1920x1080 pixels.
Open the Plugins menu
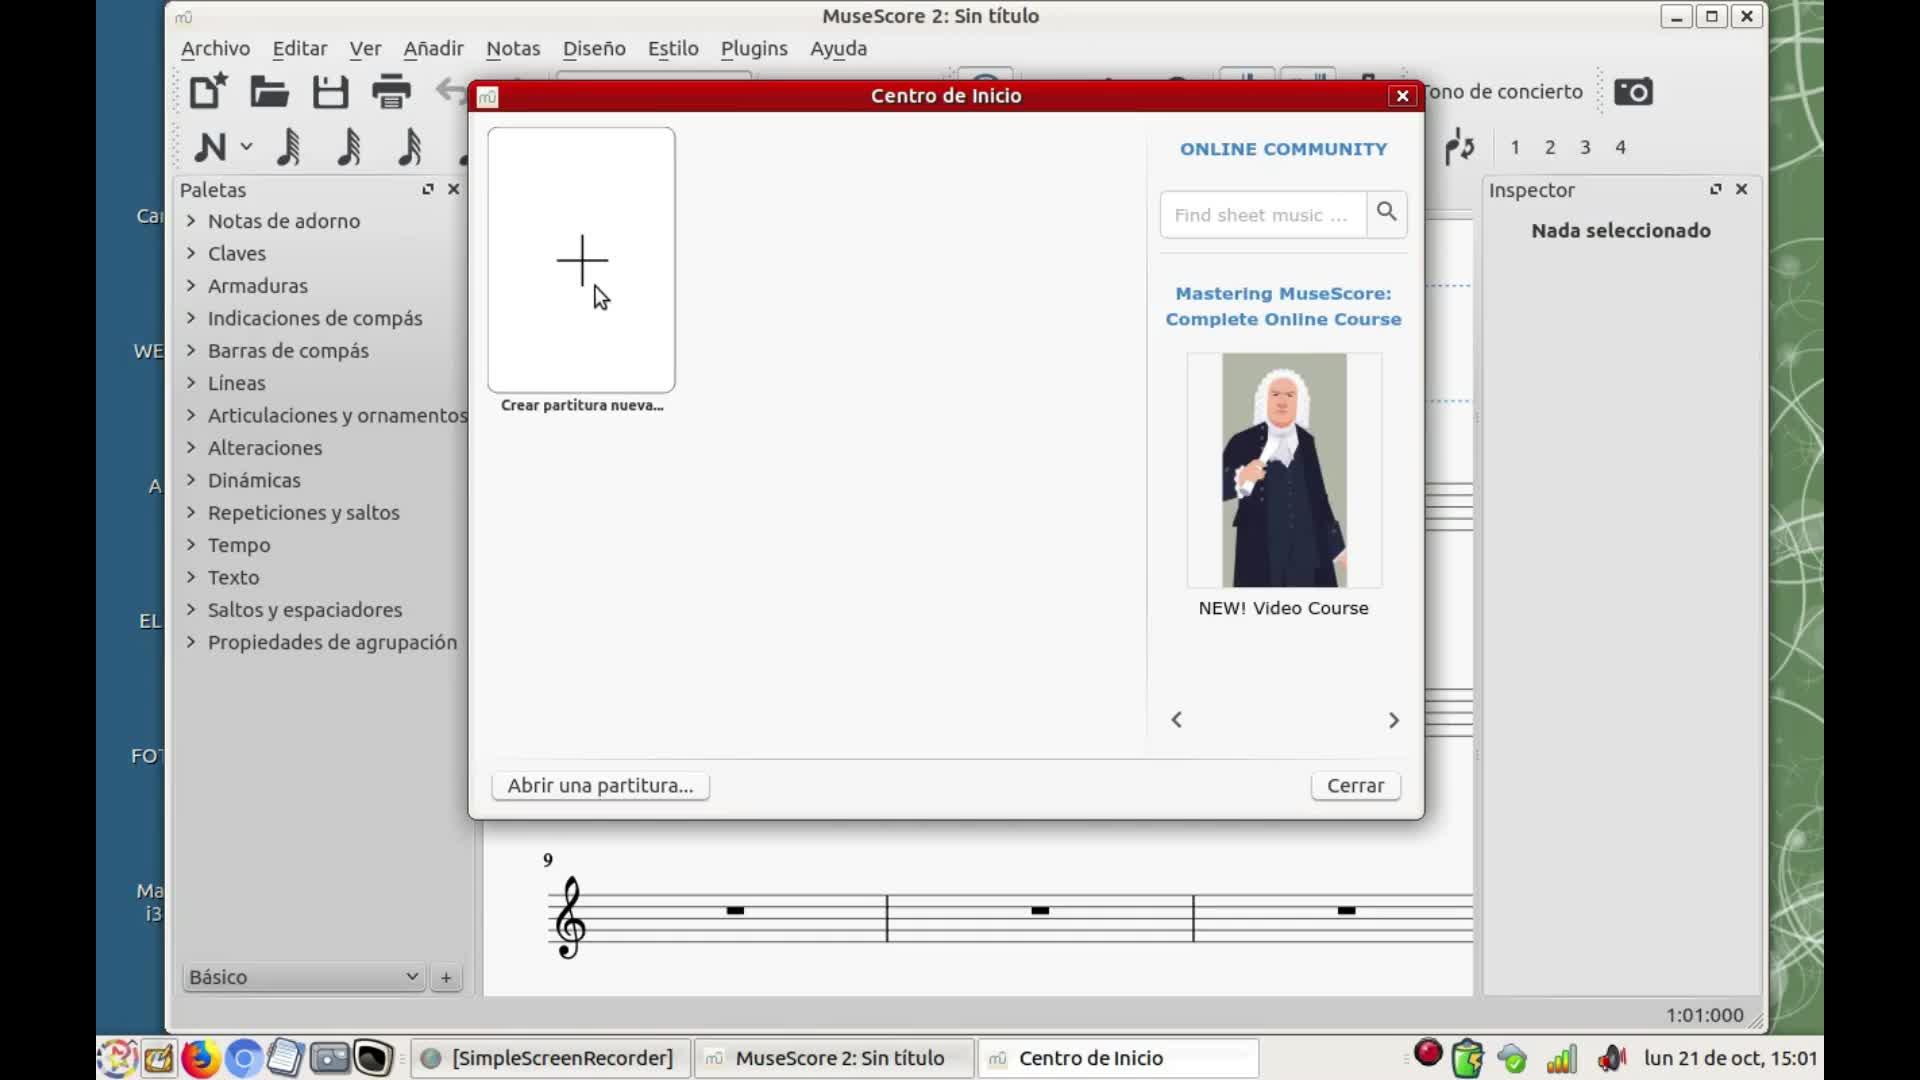tap(754, 48)
